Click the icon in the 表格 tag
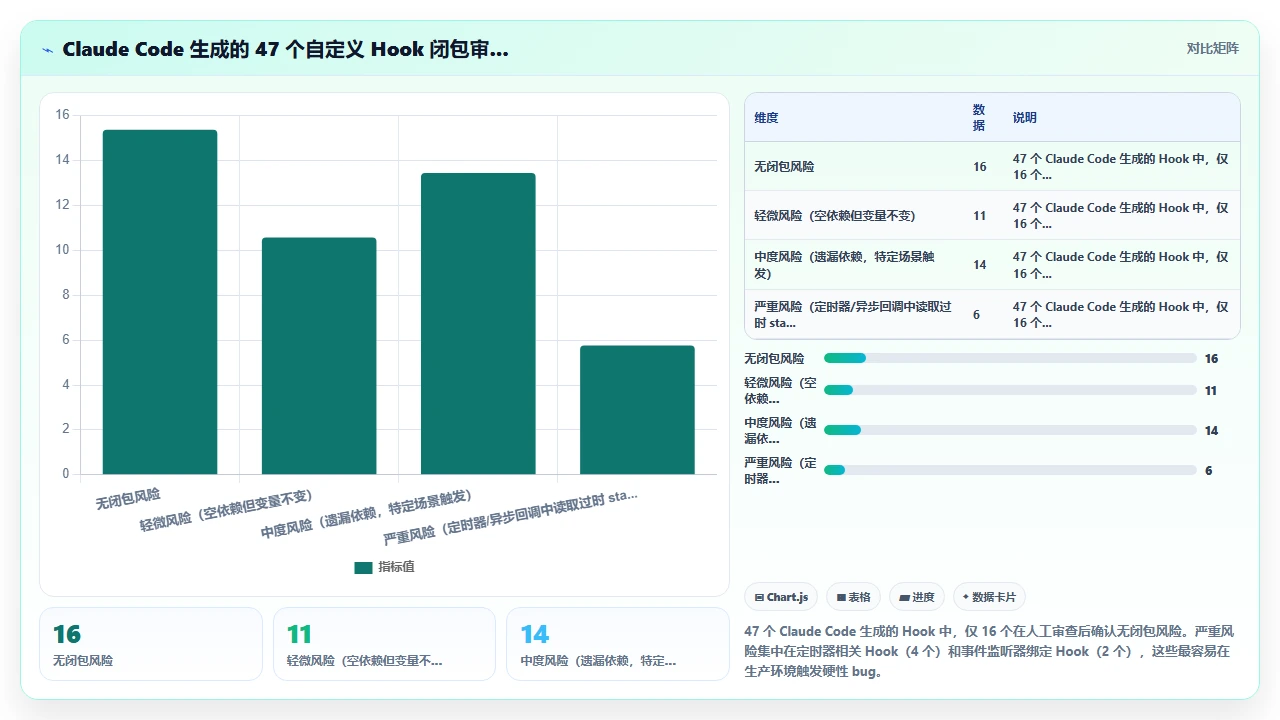 pyautogui.click(x=842, y=598)
